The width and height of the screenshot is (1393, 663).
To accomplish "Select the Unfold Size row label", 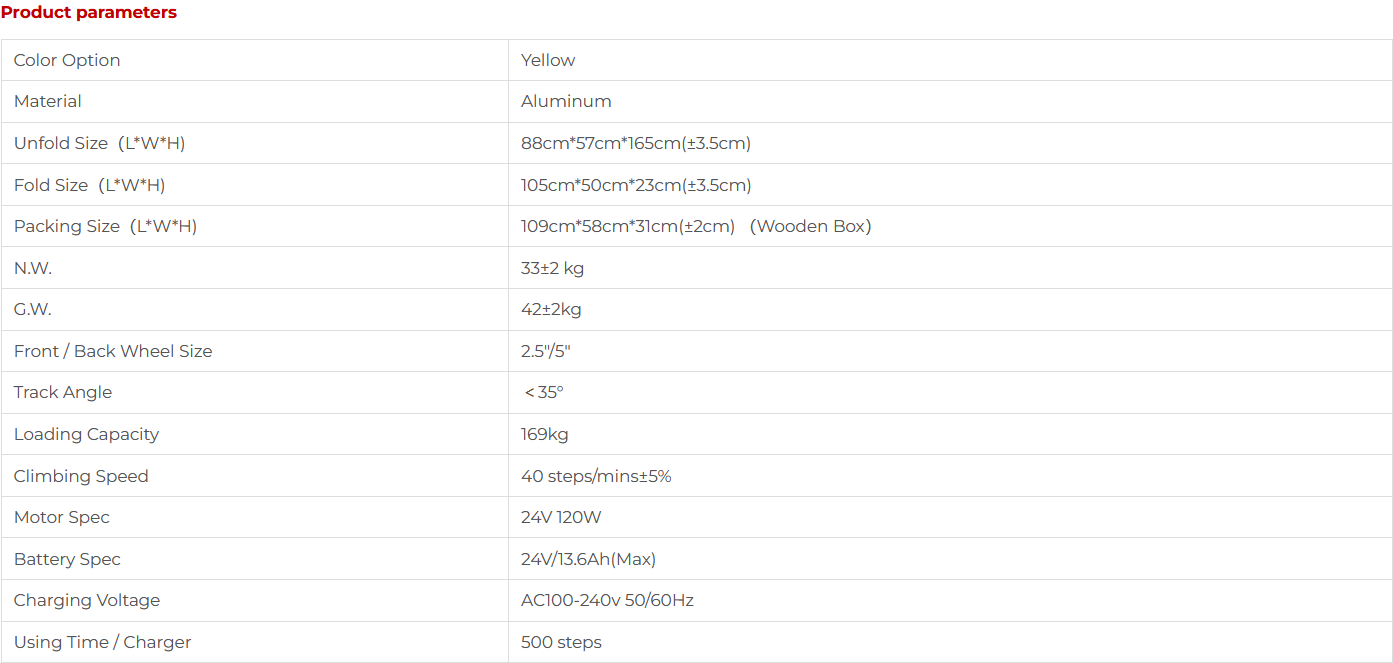I will tap(99, 143).
